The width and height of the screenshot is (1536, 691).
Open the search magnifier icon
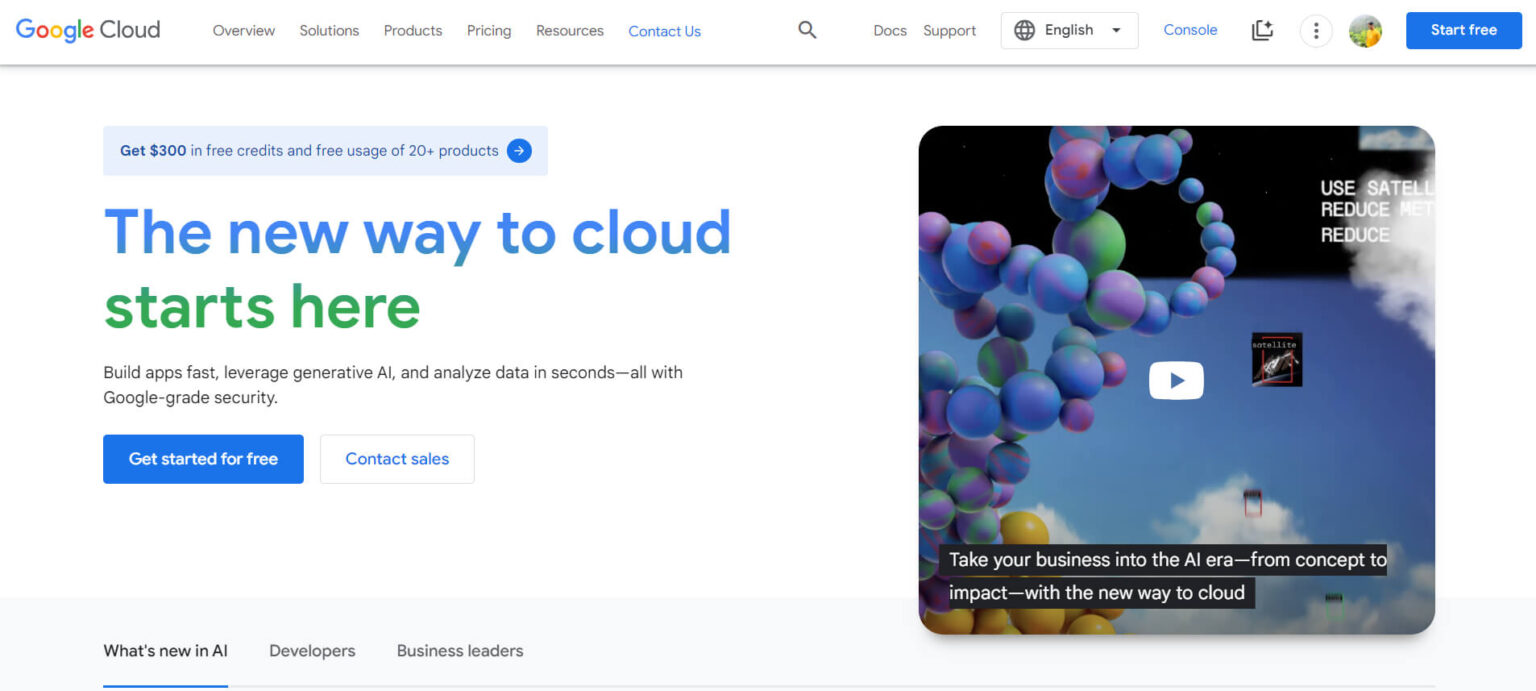[806, 30]
